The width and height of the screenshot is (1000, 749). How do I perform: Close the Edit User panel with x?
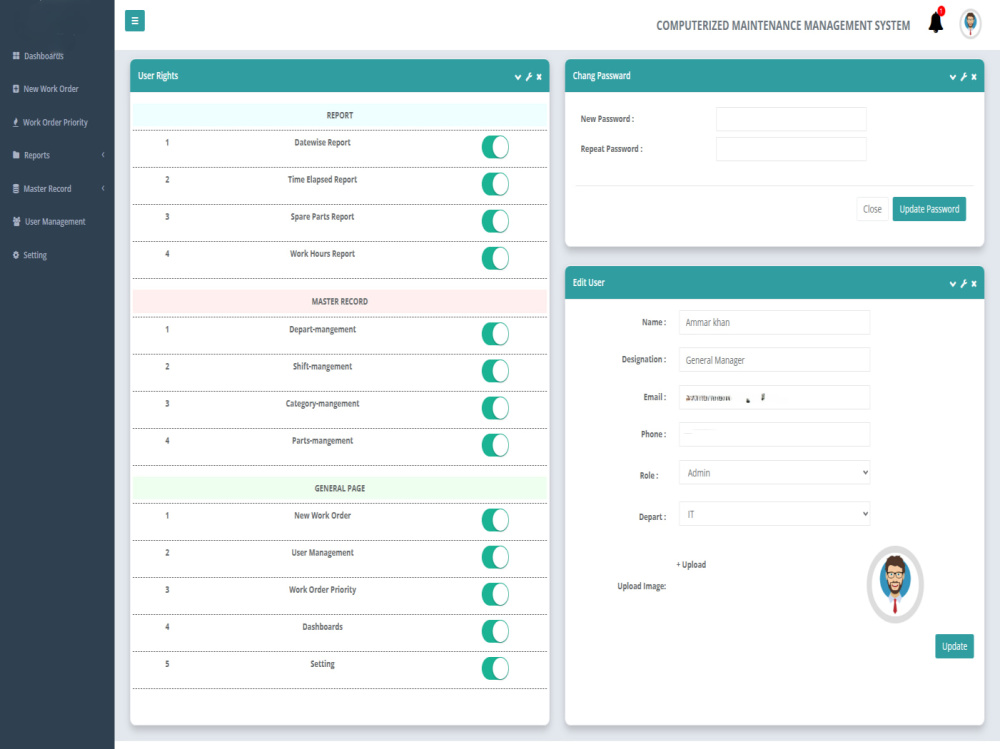(x=974, y=283)
